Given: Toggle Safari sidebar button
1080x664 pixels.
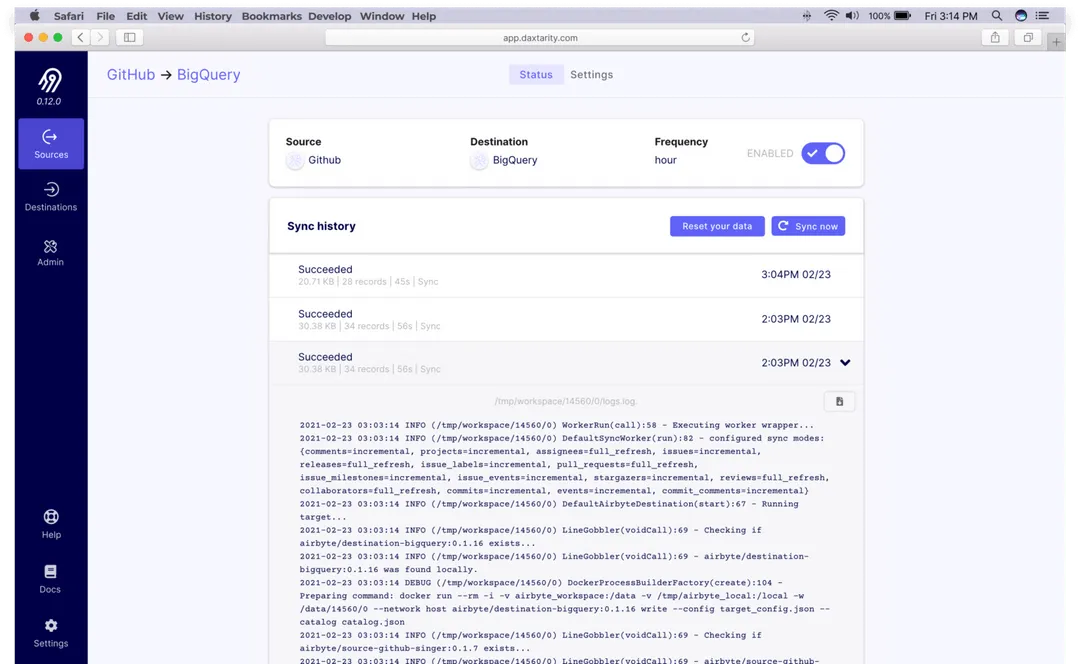Looking at the screenshot, I should pos(129,37).
